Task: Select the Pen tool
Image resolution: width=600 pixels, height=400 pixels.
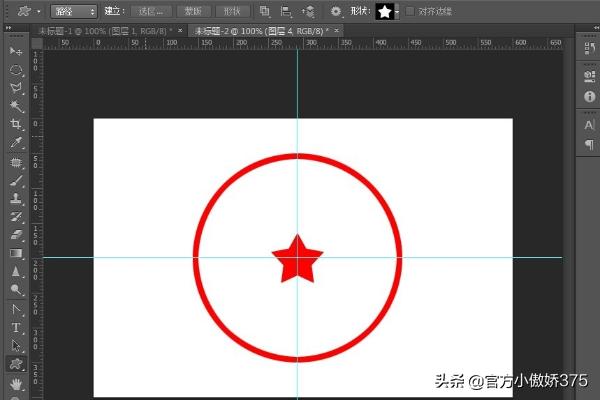Action: point(16,309)
